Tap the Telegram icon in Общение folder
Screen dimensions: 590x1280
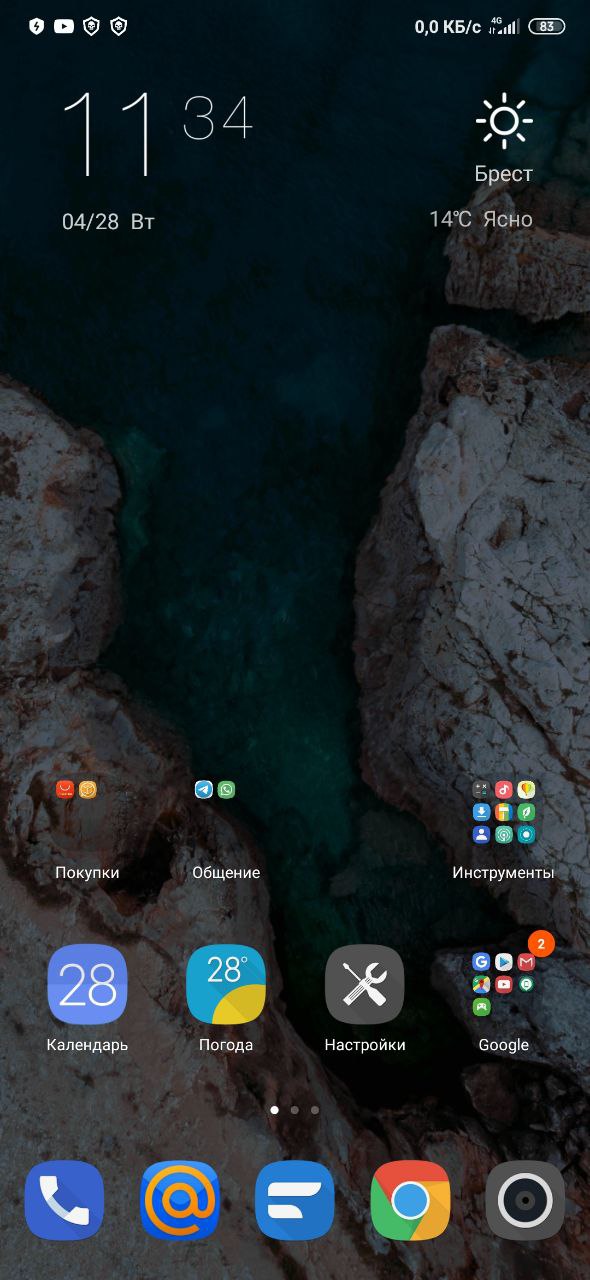(x=203, y=790)
